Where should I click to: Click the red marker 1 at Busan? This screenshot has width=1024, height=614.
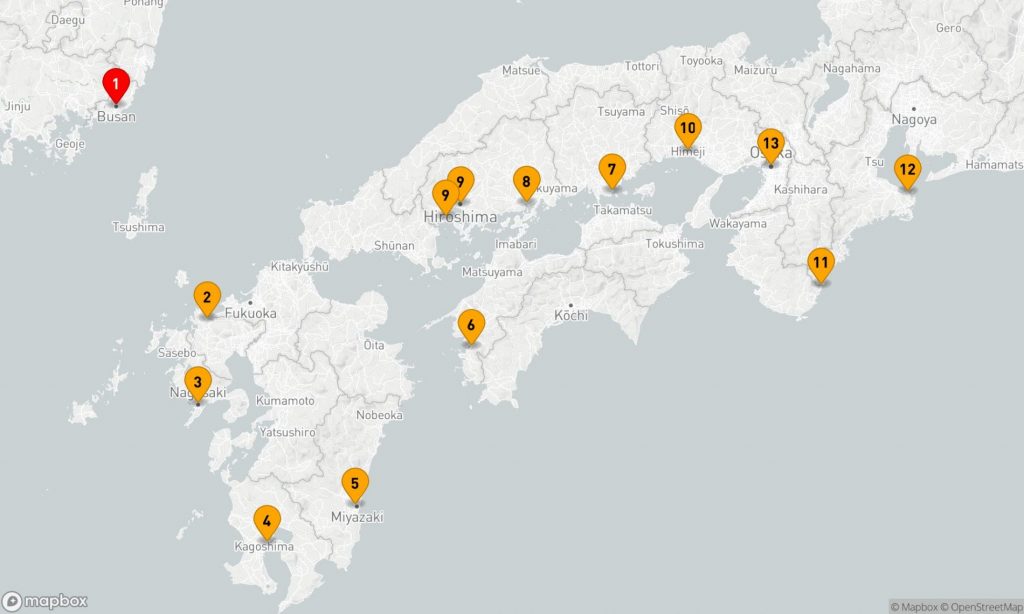pyautogui.click(x=116, y=84)
